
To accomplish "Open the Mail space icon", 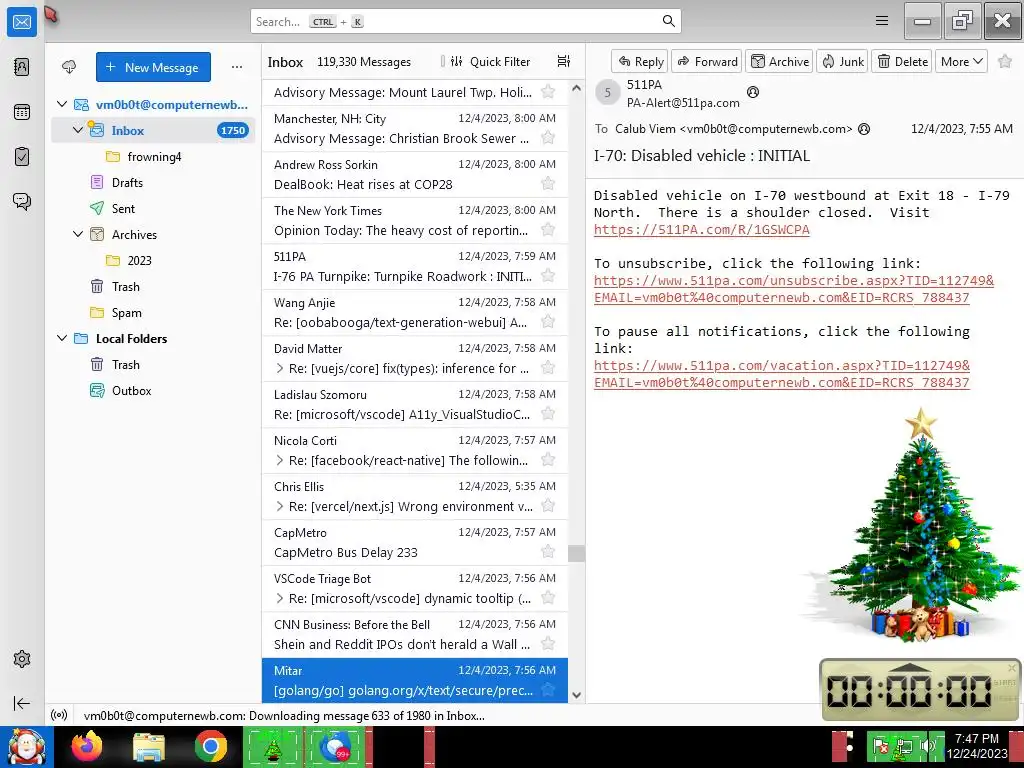I will pos(22,22).
